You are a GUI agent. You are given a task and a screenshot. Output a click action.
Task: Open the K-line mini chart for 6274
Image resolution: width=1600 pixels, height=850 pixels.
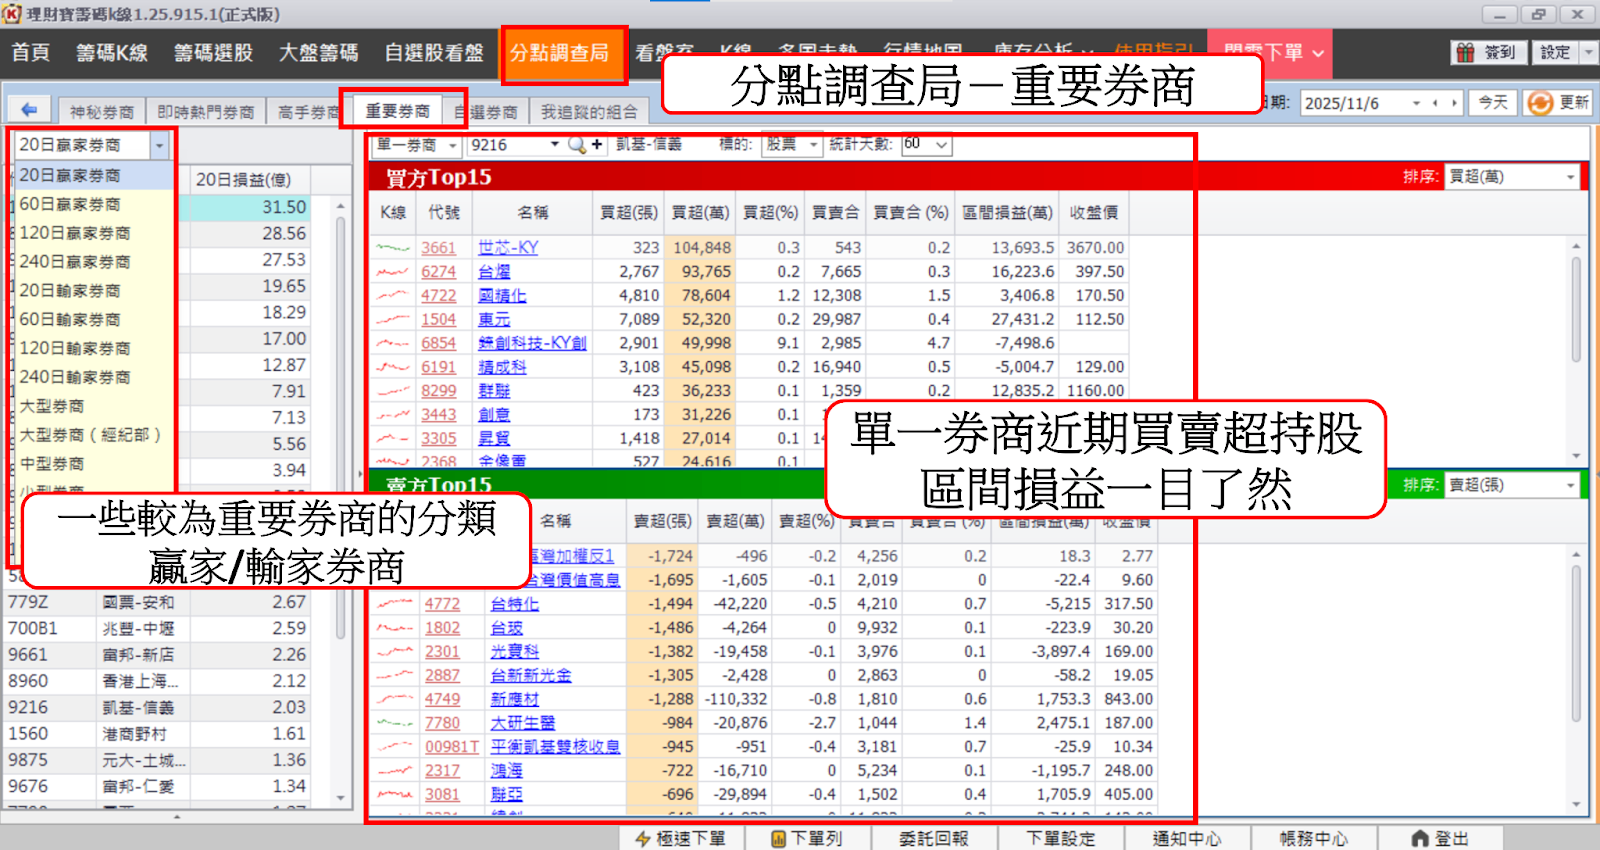tap(393, 272)
